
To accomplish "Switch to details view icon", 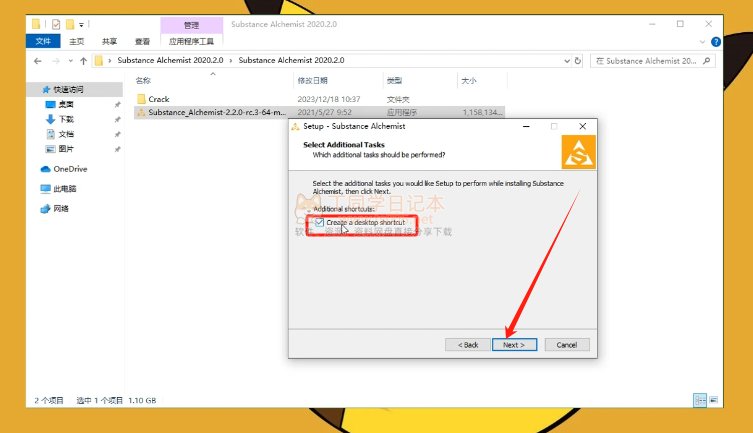I will click(700, 400).
